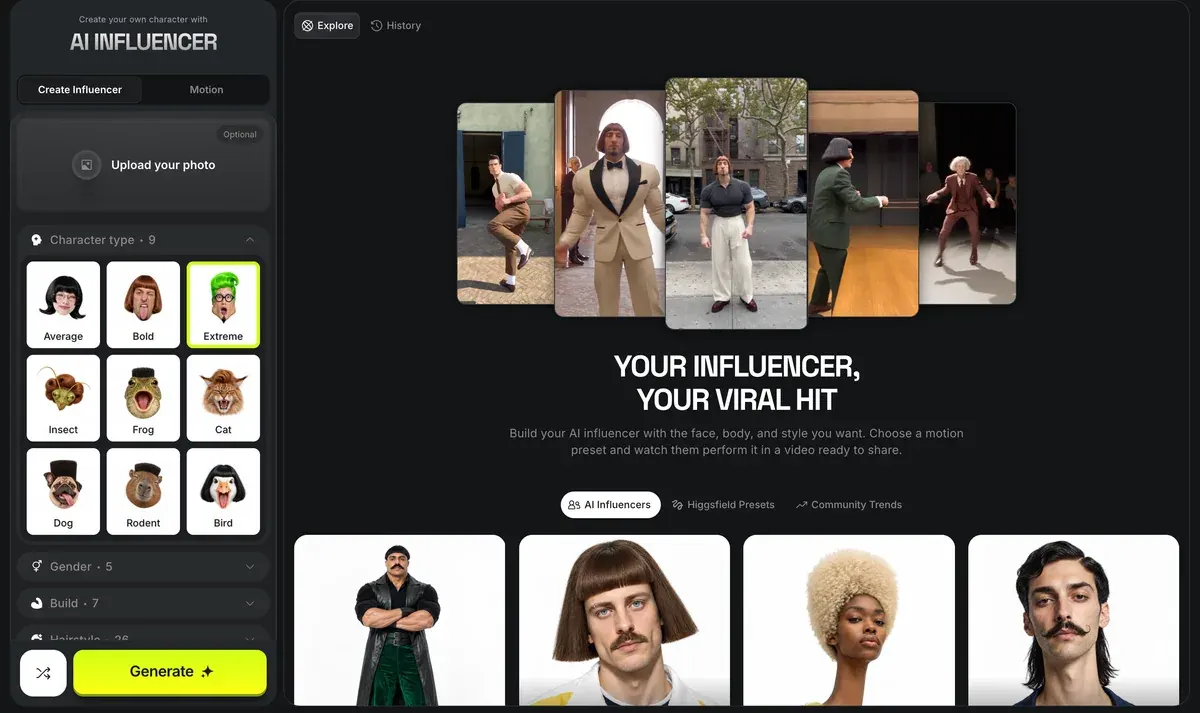The height and width of the screenshot is (713, 1200).
Task: Open the white-haired dancer carousel video
Action: pyautogui.click(x=967, y=203)
